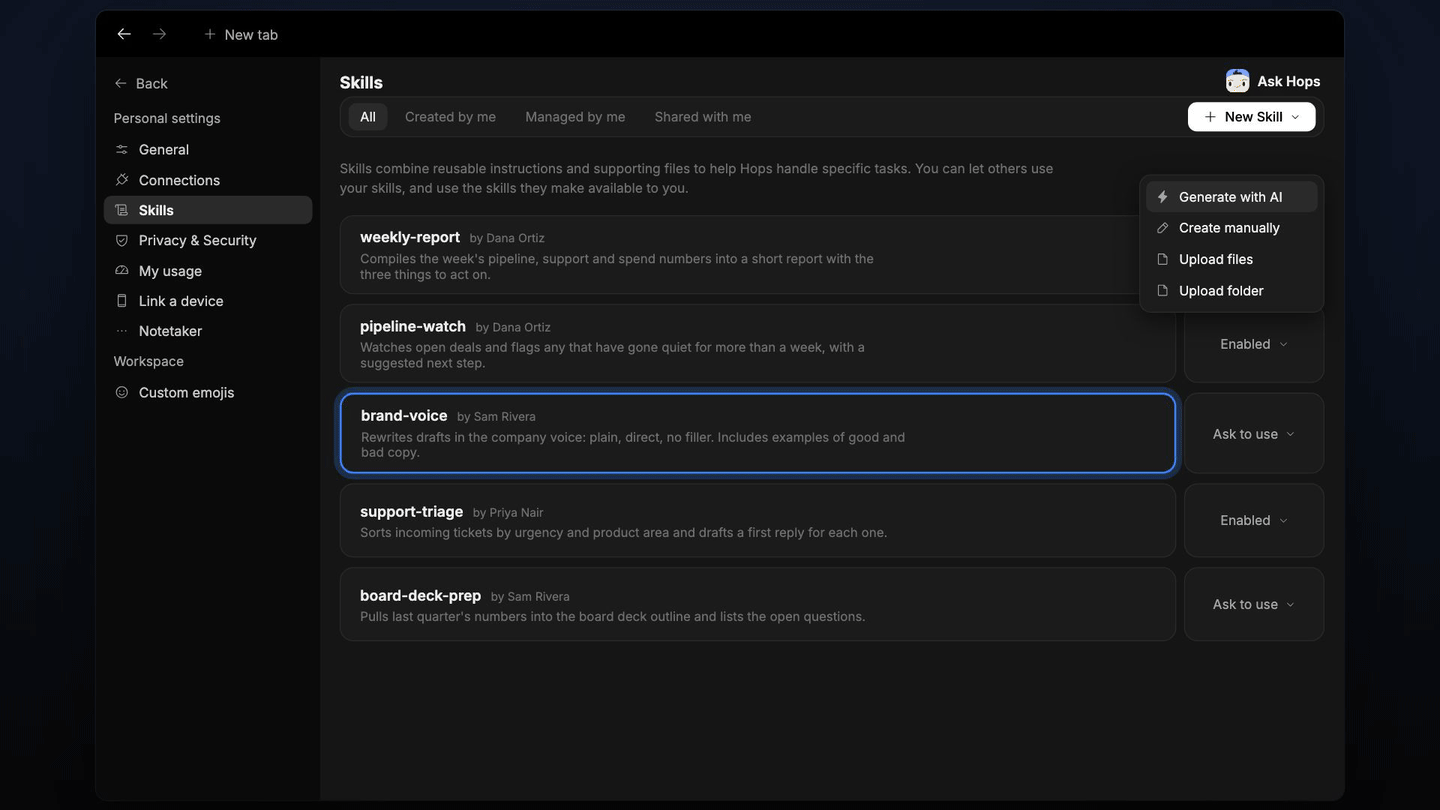Choose Upload folder from the menu
This screenshot has height=810, width=1440.
[1232, 291]
